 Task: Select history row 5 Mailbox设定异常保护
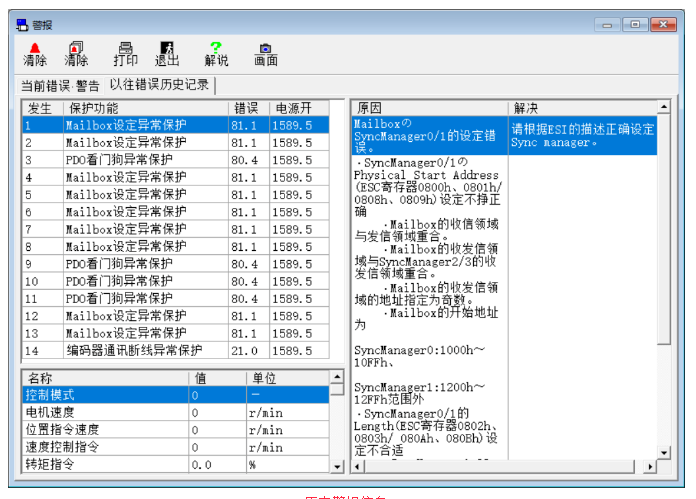[176, 194]
